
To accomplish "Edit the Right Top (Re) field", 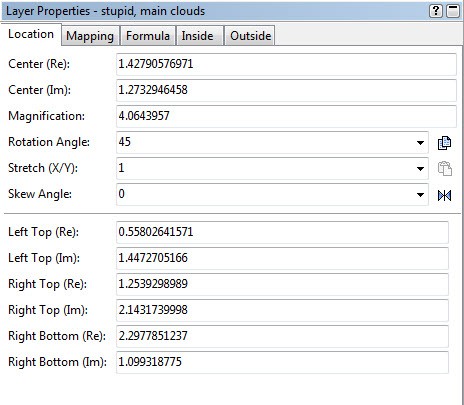I will pos(282,284).
